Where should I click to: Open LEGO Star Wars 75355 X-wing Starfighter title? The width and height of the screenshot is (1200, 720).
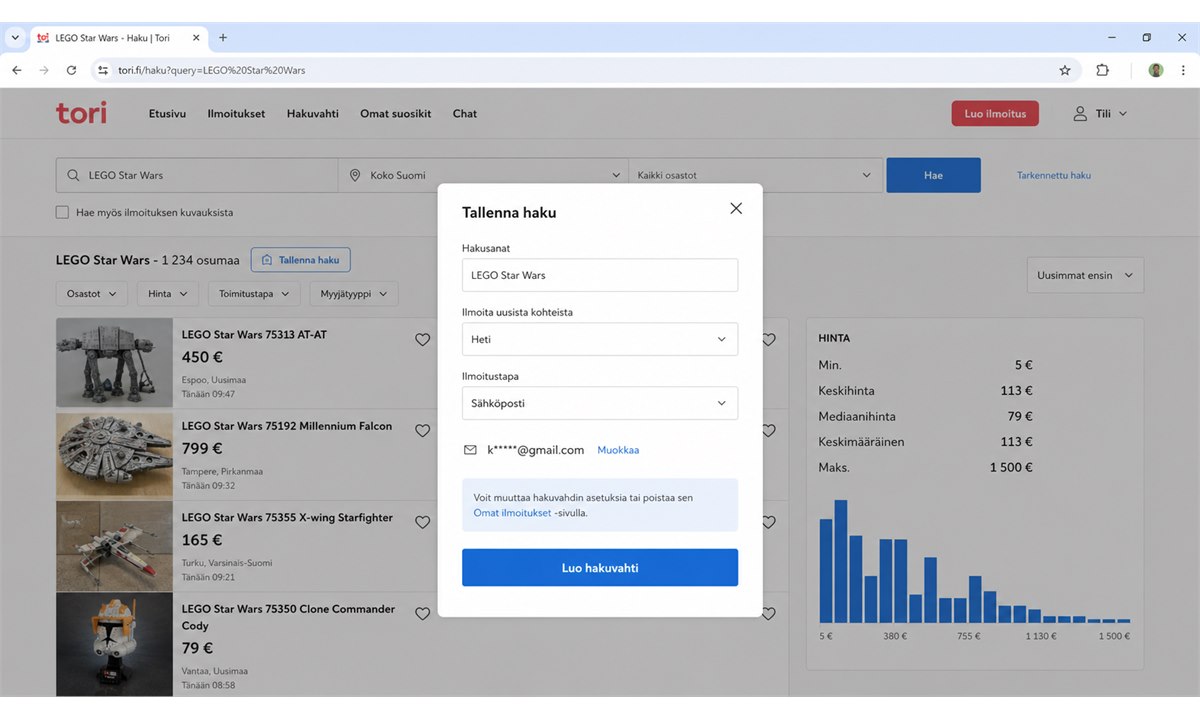tap(287, 518)
